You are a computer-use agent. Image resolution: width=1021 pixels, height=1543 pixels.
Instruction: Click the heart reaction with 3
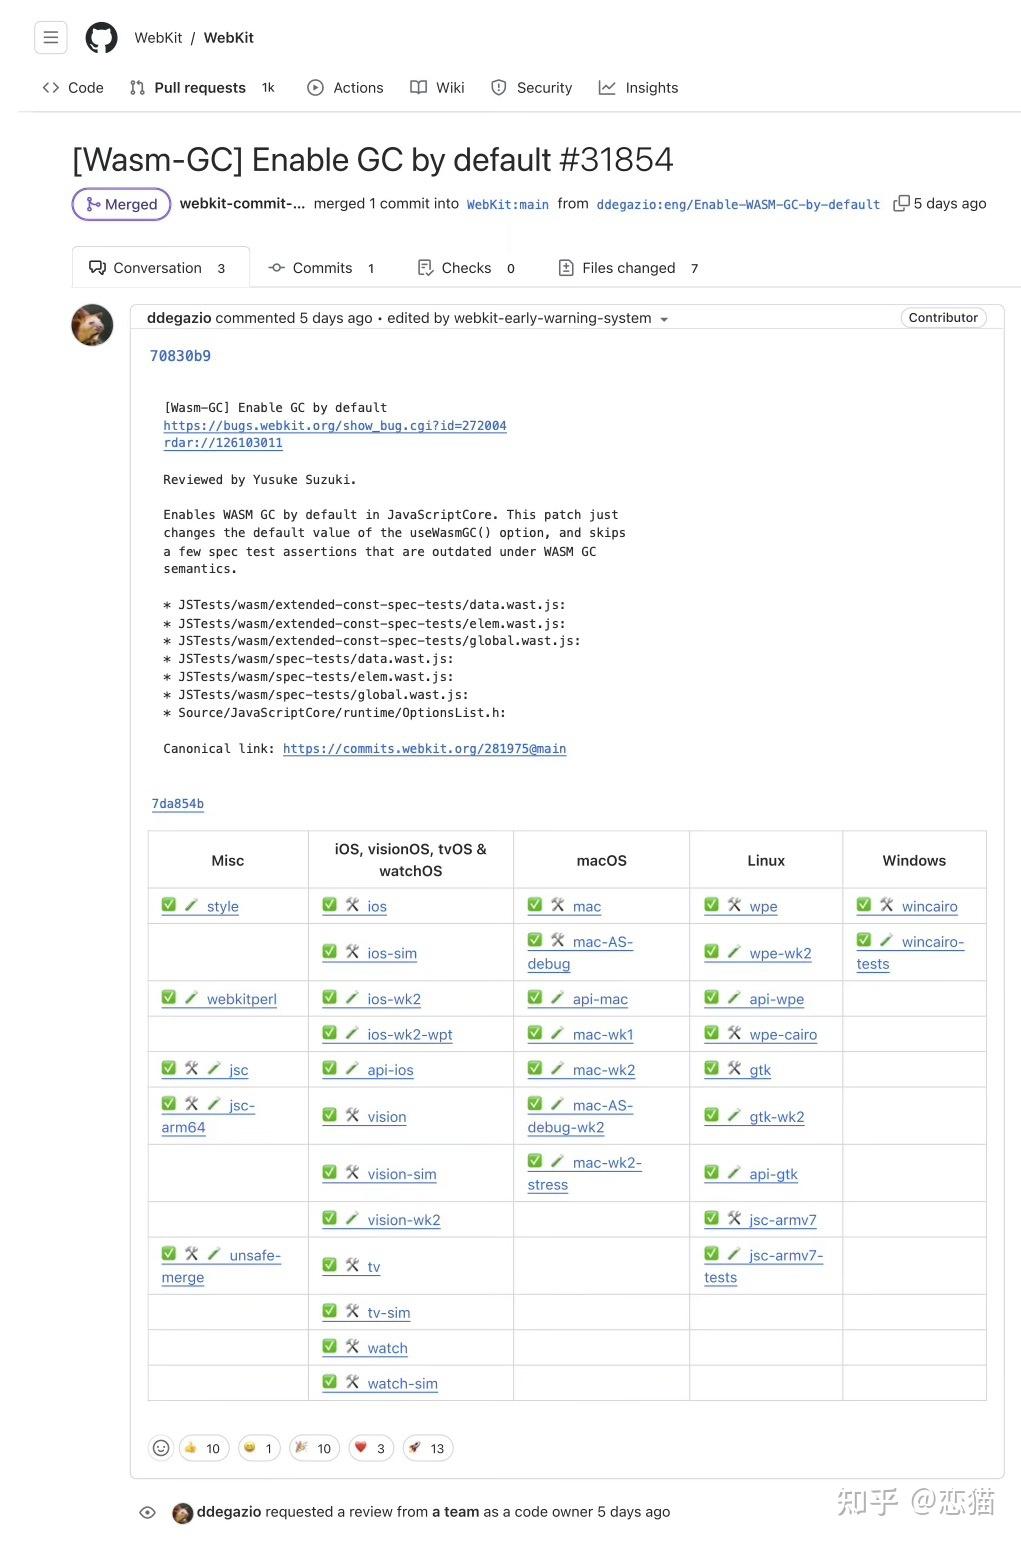[x=370, y=1447]
